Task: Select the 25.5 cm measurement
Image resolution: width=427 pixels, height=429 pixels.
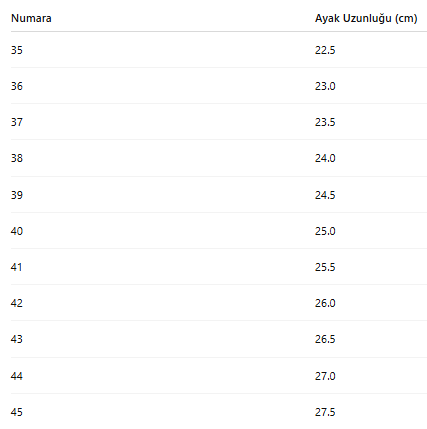Action: tap(325, 267)
